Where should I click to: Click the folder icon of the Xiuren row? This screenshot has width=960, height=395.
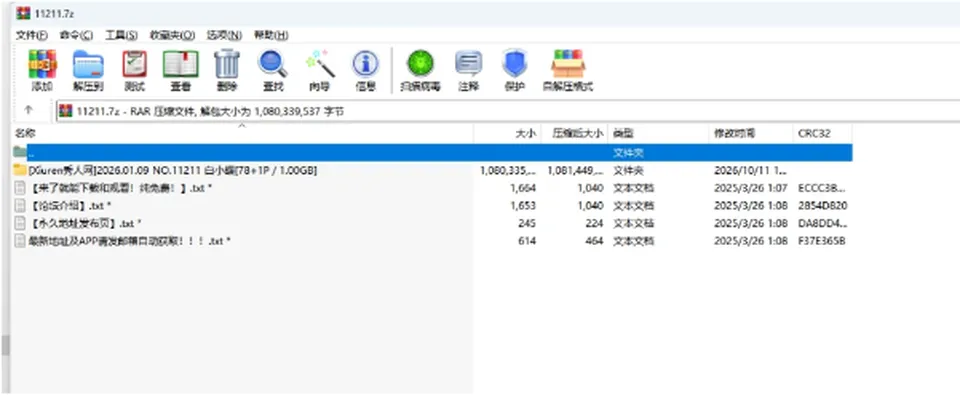[x=20, y=170]
